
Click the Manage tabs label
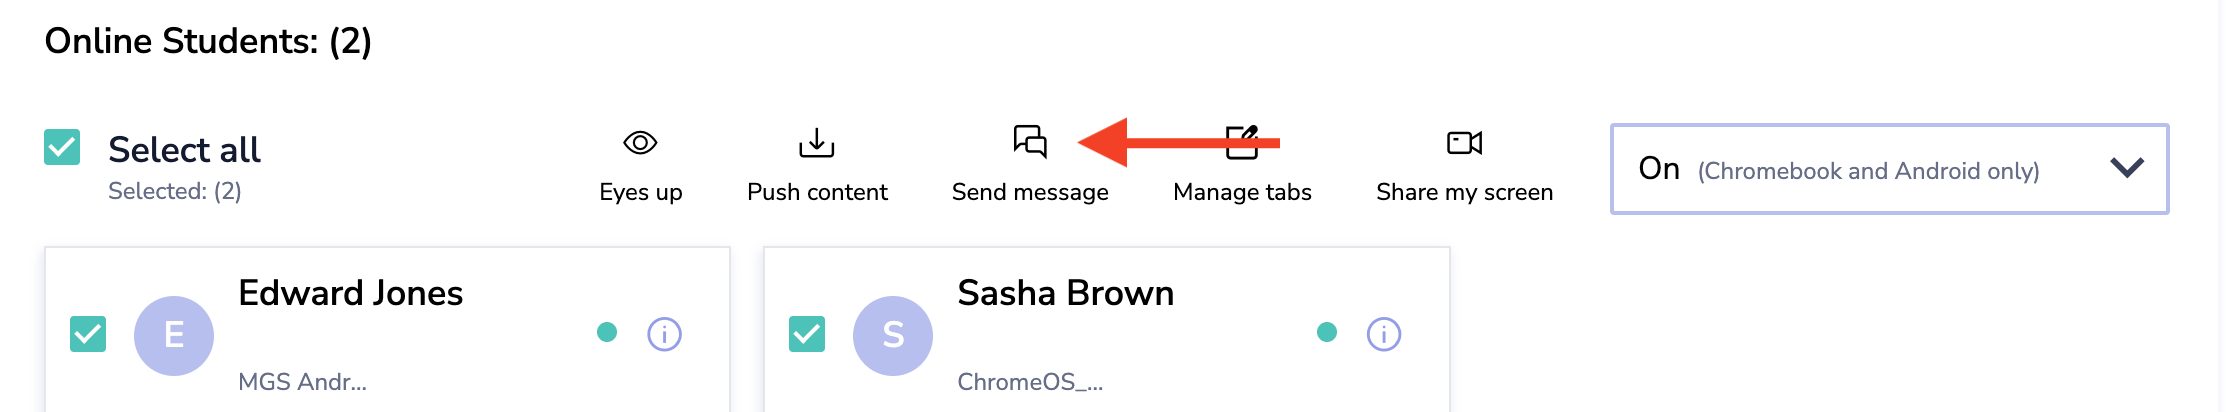click(x=1242, y=192)
